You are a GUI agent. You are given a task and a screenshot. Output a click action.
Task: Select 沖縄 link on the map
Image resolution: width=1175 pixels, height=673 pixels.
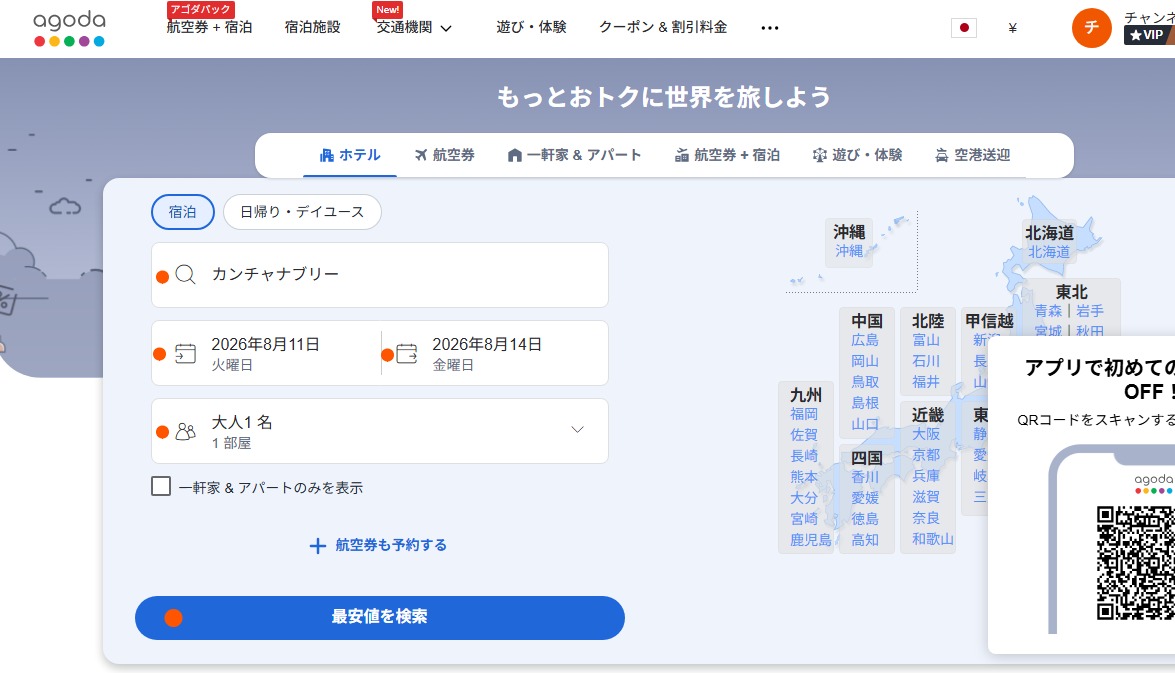coord(849,252)
